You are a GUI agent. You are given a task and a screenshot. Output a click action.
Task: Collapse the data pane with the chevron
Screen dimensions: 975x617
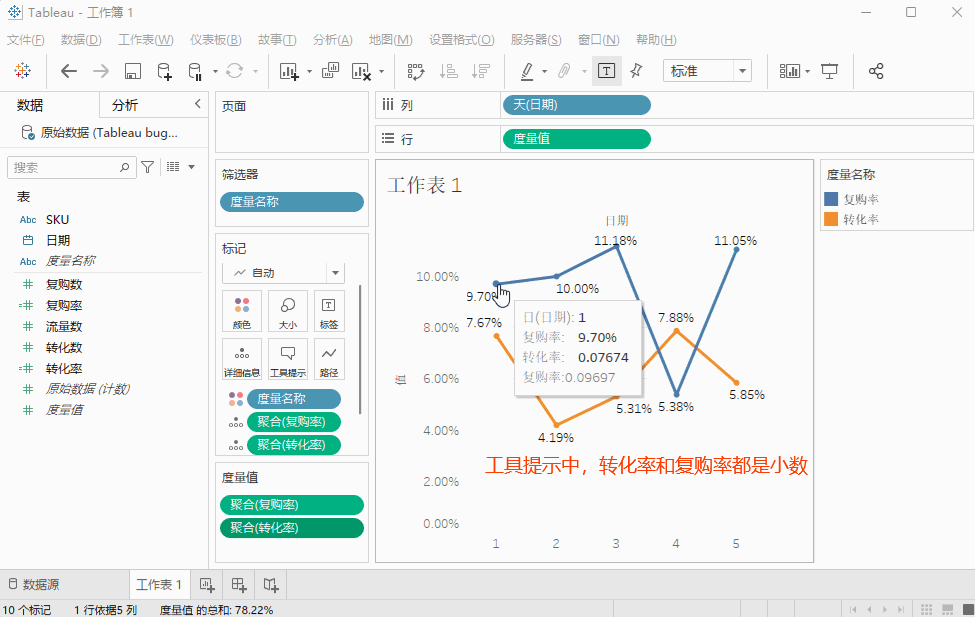tap(198, 104)
